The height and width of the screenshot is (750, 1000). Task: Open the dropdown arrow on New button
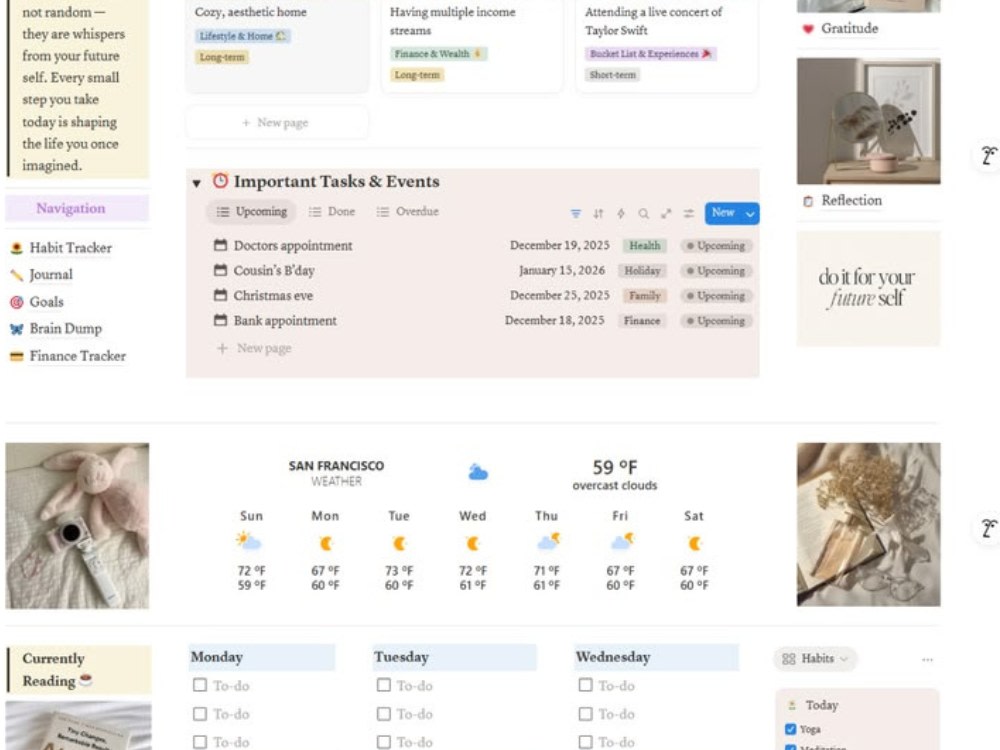pyautogui.click(x=750, y=214)
